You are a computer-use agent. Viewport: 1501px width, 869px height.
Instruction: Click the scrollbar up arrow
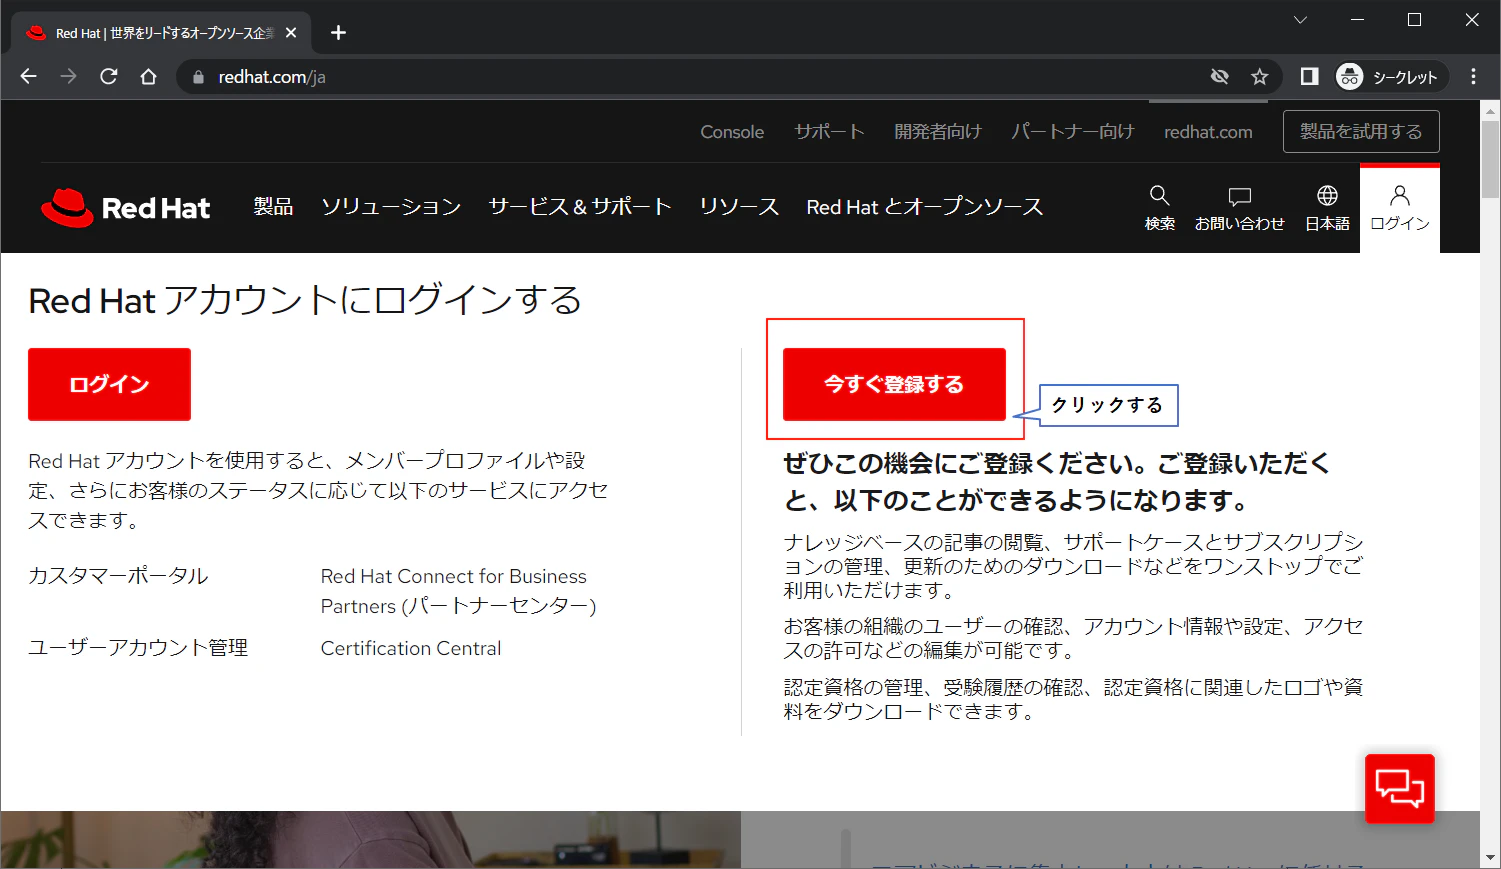click(1490, 110)
